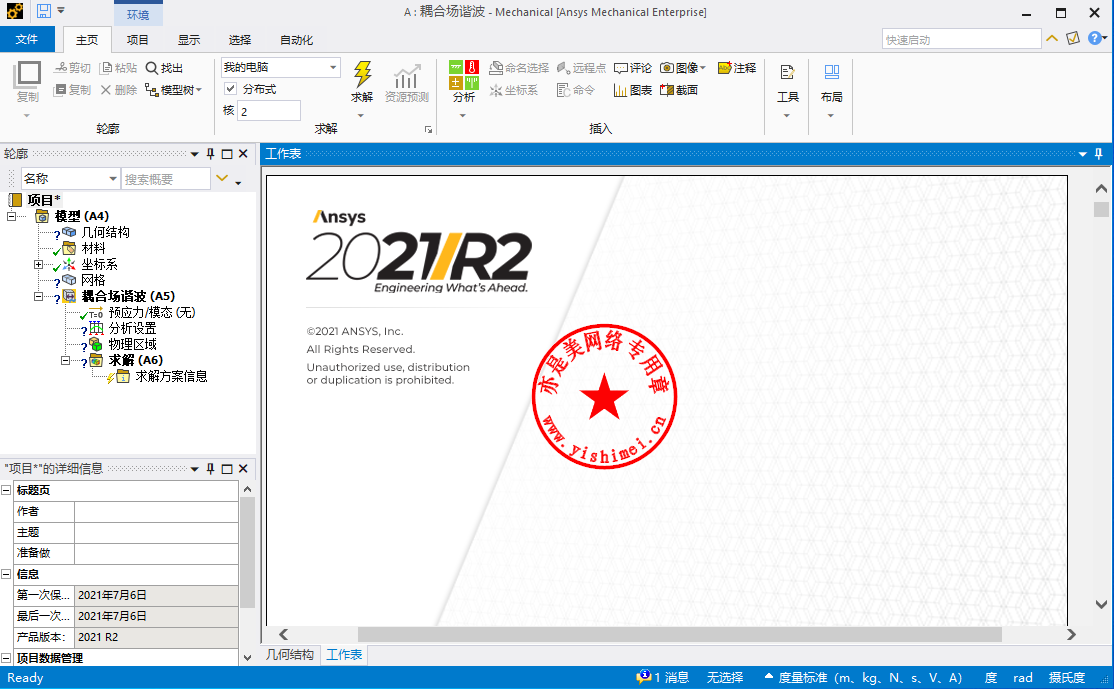Close the project details panel

243,469
